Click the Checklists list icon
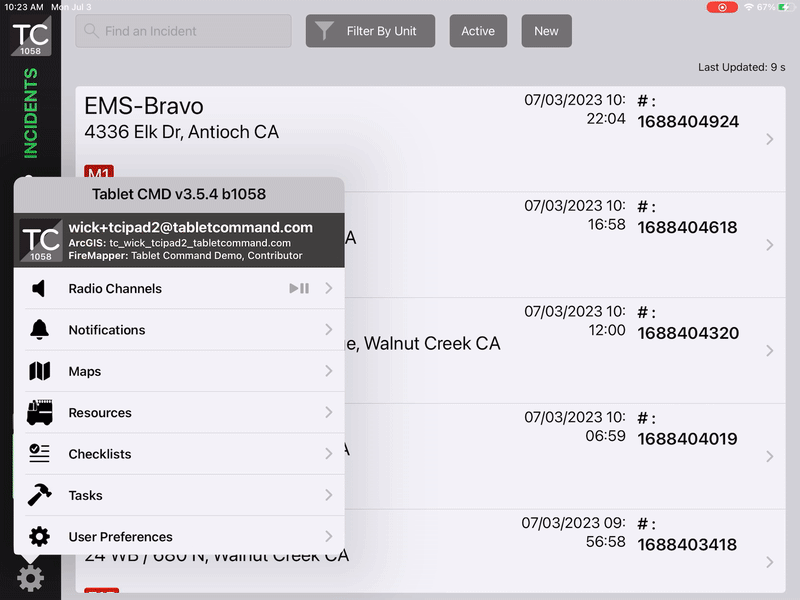 [39, 454]
